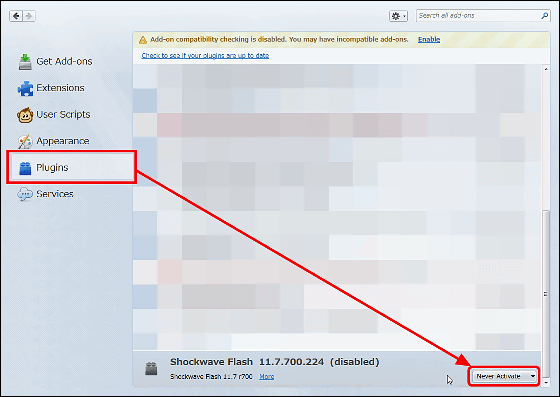
Task: Select the Plugins section
Action: point(72,167)
